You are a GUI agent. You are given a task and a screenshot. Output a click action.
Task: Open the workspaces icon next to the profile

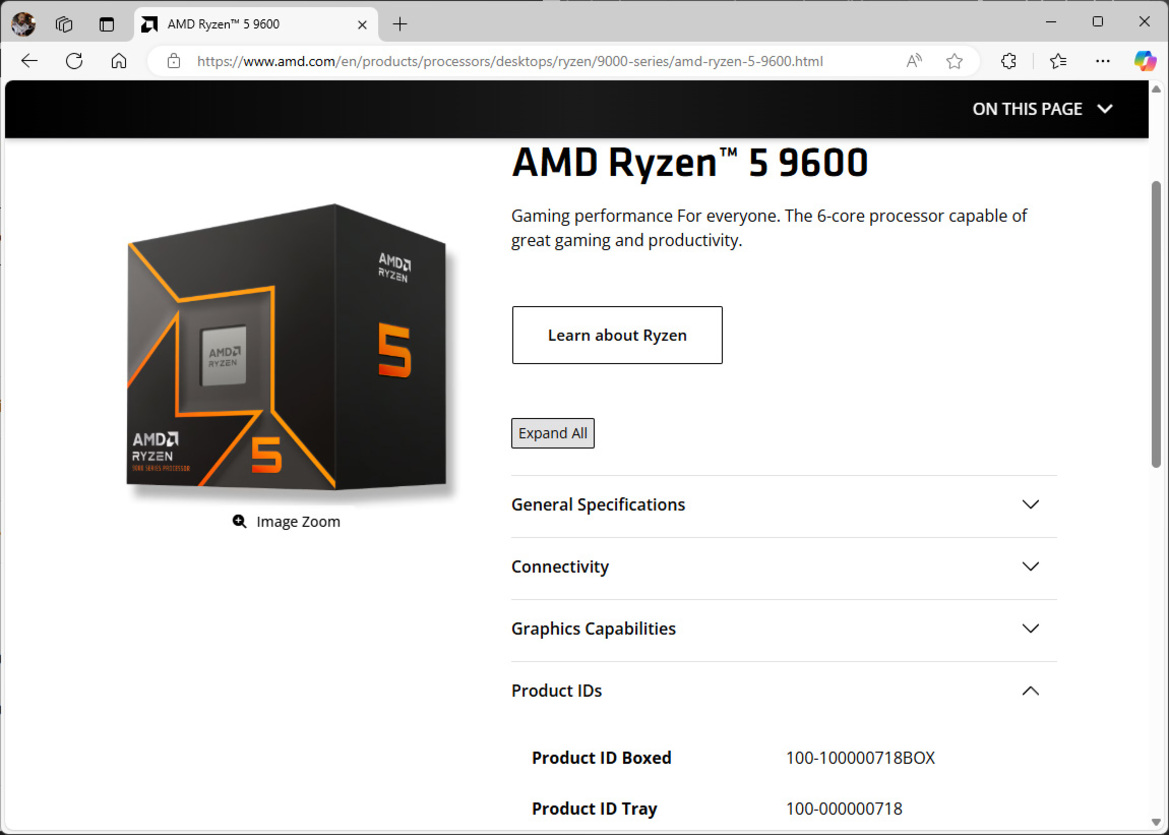(63, 23)
